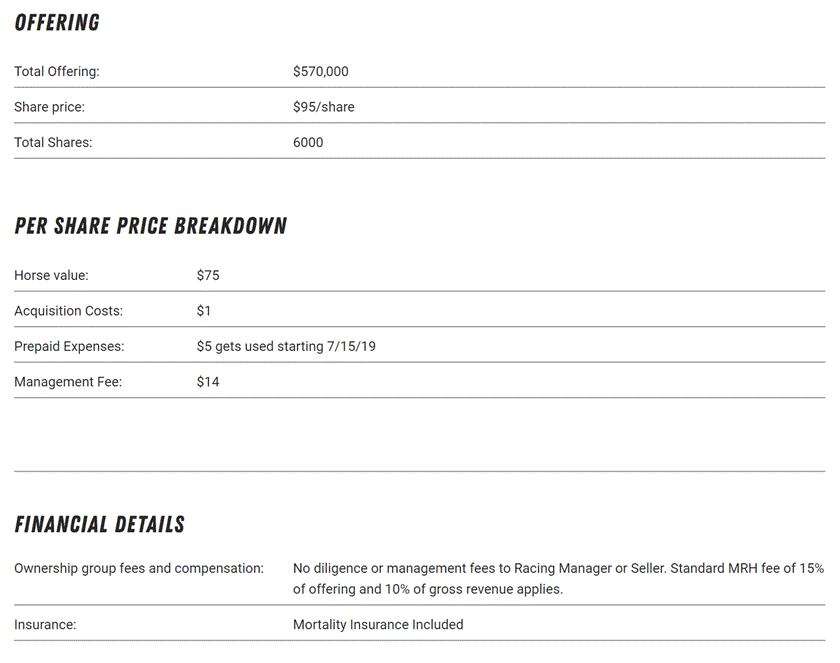The width and height of the screenshot is (840, 663).
Task: Select the Insurance label
Action: tap(45, 625)
